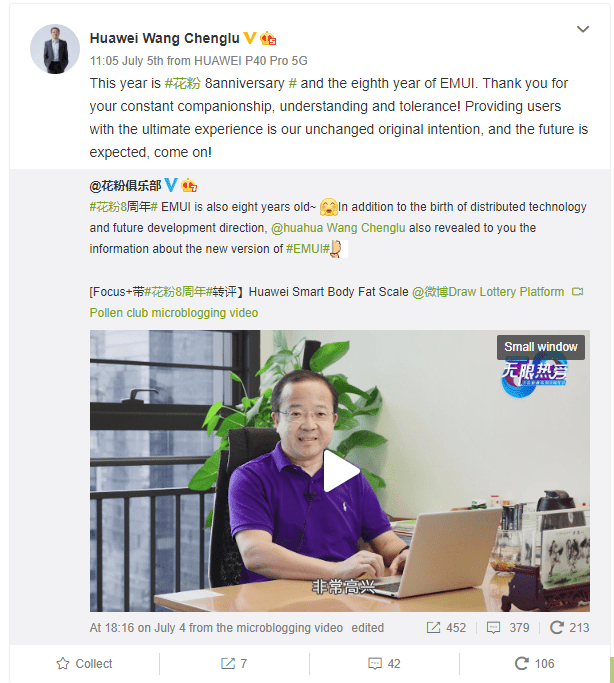Open the post options chevron menu
The height and width of the screenshot is (683, 614).
click(583, 29)
